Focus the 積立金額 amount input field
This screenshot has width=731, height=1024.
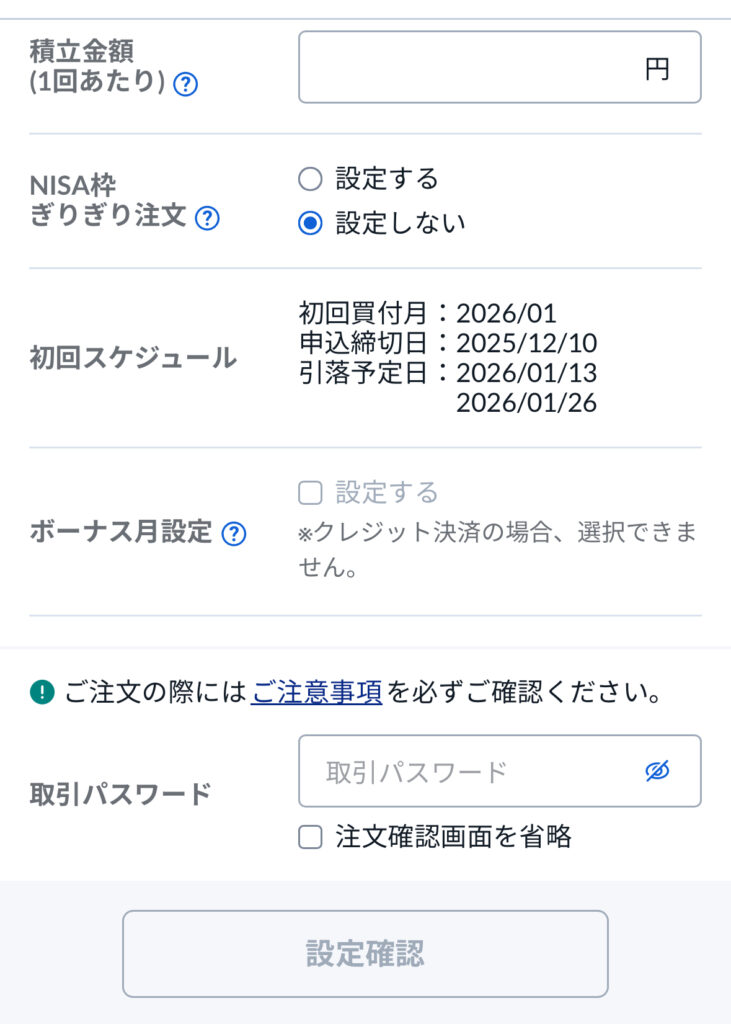coord(470,68)
